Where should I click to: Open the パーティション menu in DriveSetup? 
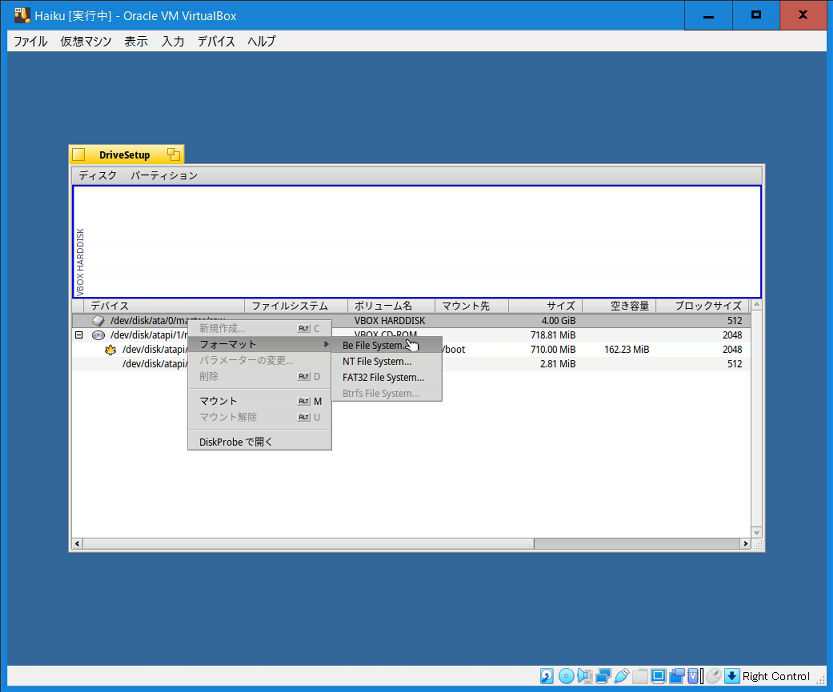pos(164,175)
